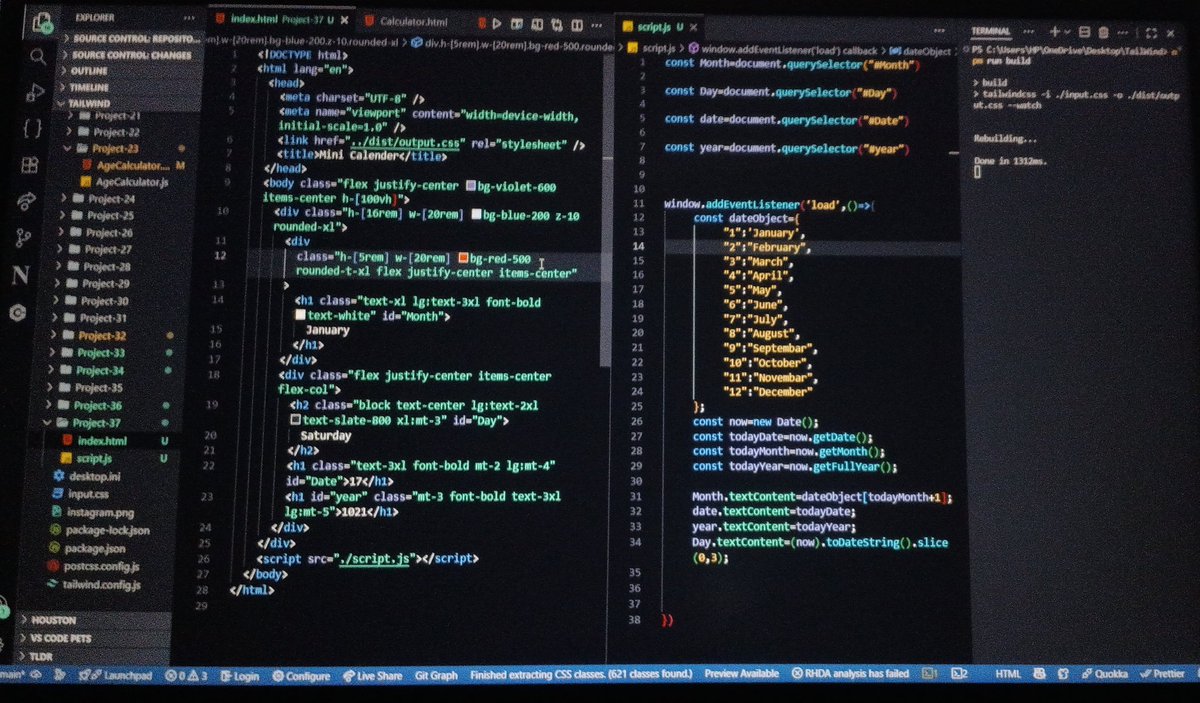Click the bg-violet-600 color swatch in code
This screenshot has height=703, width=1200.
(472, 186)
